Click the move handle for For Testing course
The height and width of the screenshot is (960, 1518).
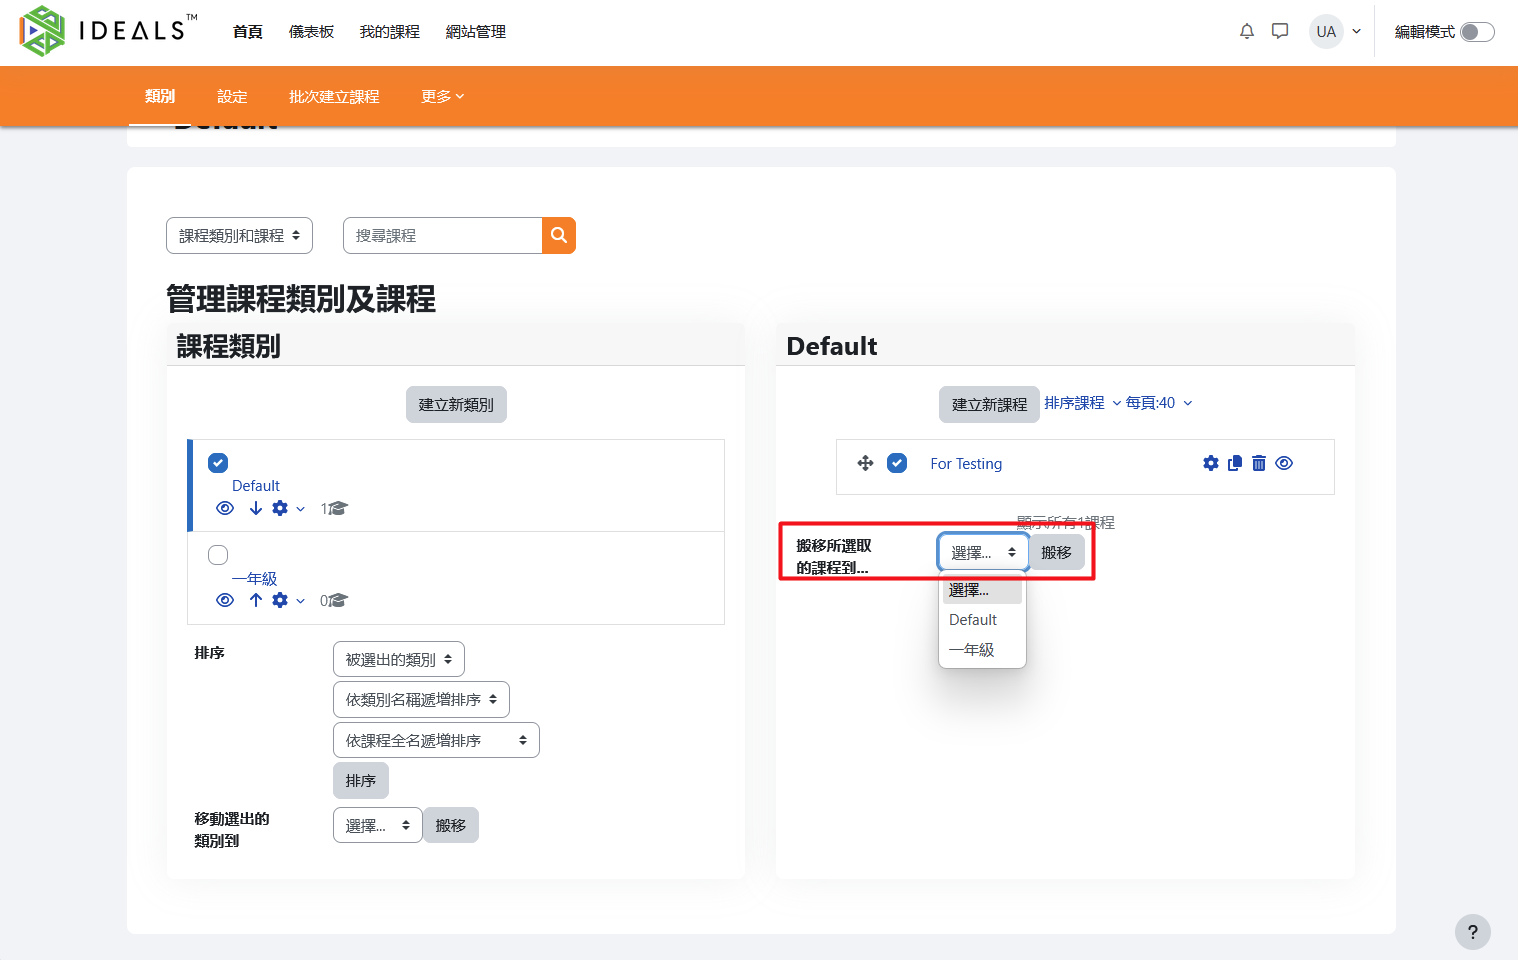click(865, 463)
